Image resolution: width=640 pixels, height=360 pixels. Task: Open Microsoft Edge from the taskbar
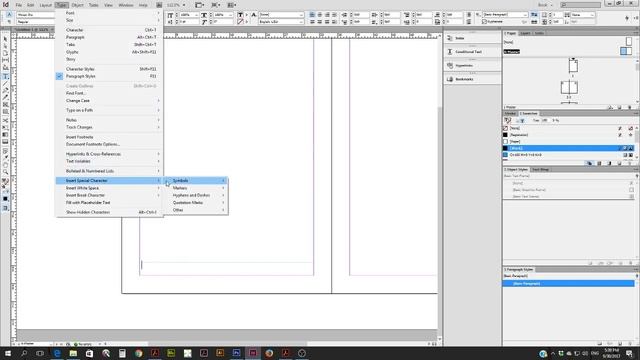57,353
